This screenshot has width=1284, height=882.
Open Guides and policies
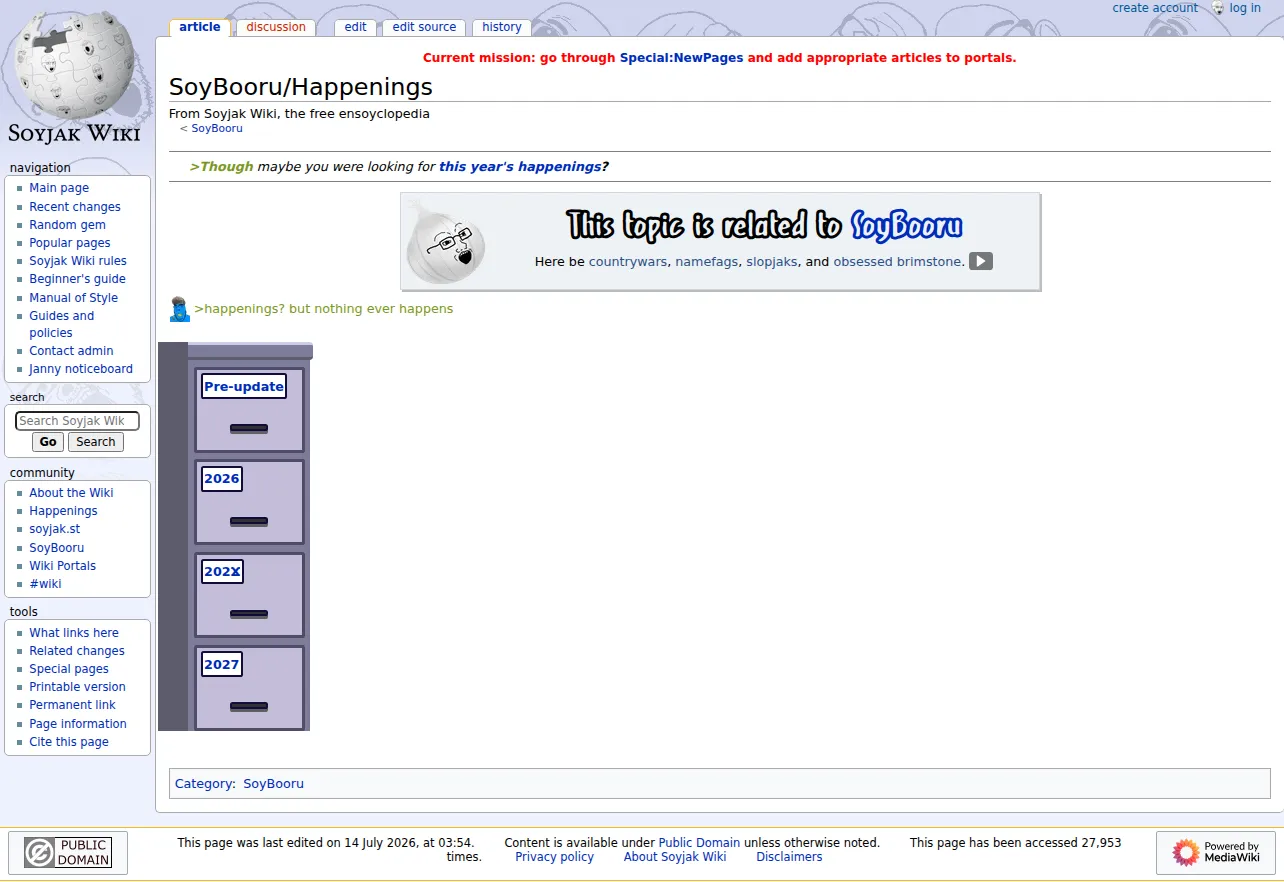point(61,324)
